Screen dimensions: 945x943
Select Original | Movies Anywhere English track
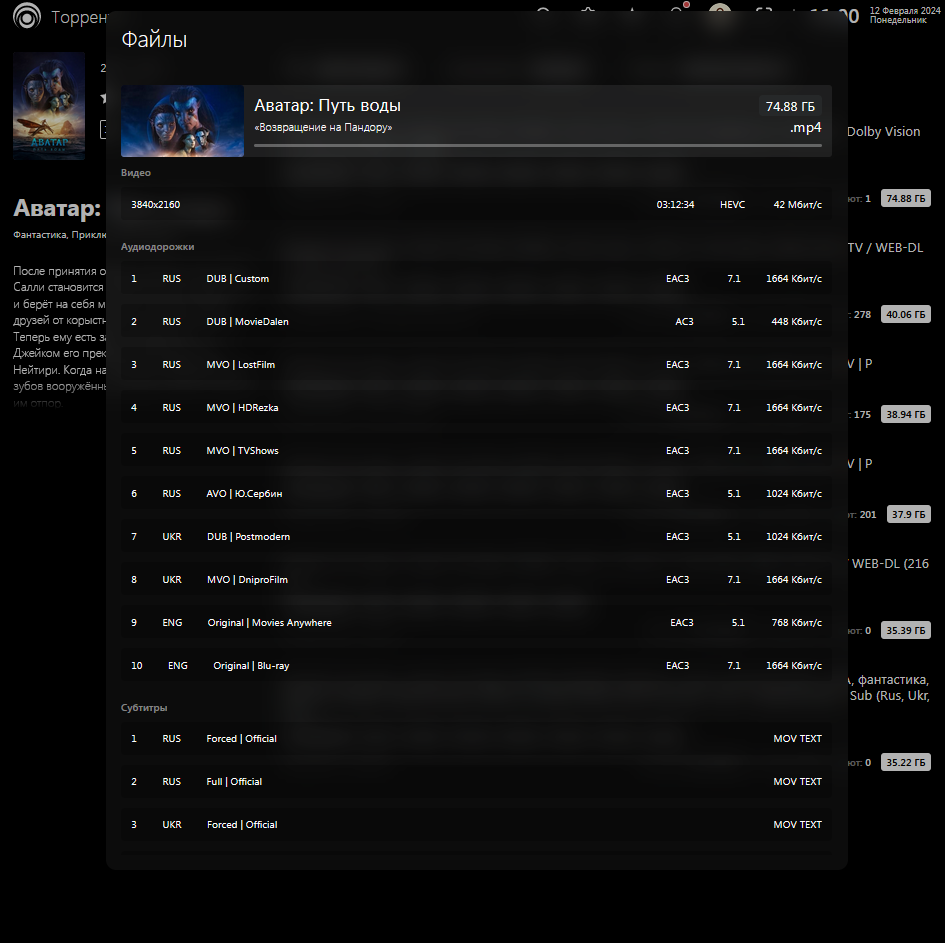tap(476, 622)
